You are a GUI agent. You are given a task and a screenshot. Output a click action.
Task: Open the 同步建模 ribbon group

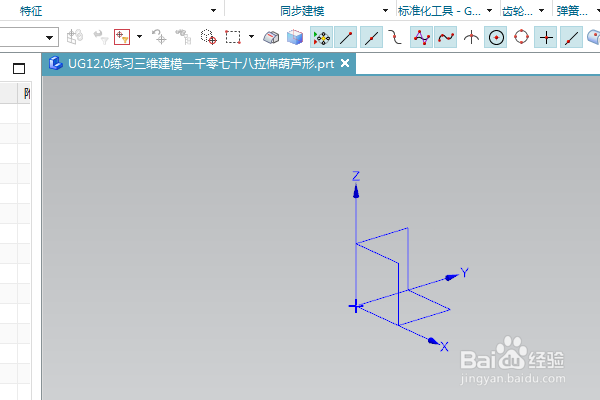[302, 11]
